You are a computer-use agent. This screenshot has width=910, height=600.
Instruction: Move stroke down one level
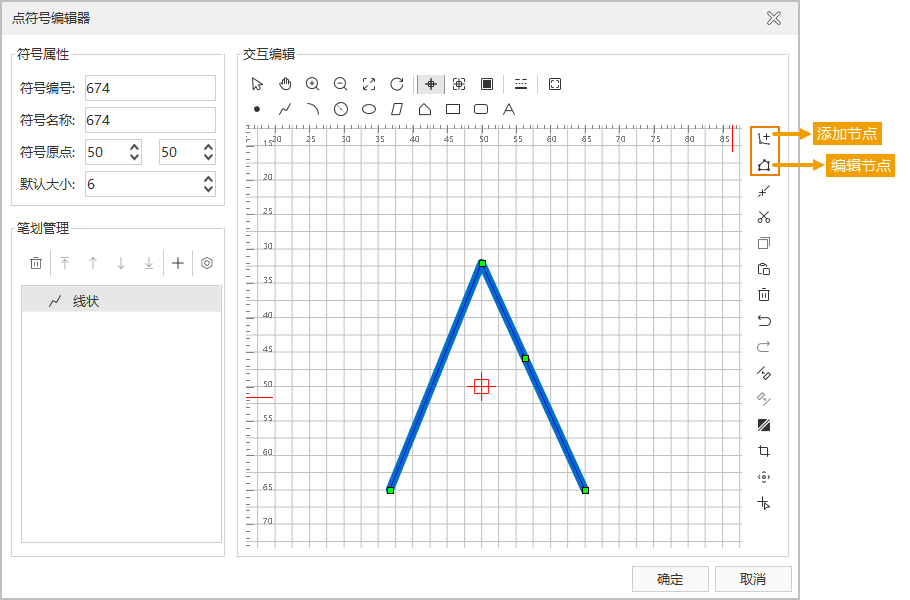click(121, 263)
